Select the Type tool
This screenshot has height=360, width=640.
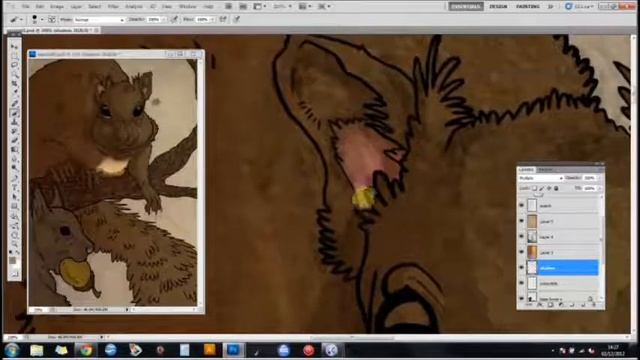point(15,187)
